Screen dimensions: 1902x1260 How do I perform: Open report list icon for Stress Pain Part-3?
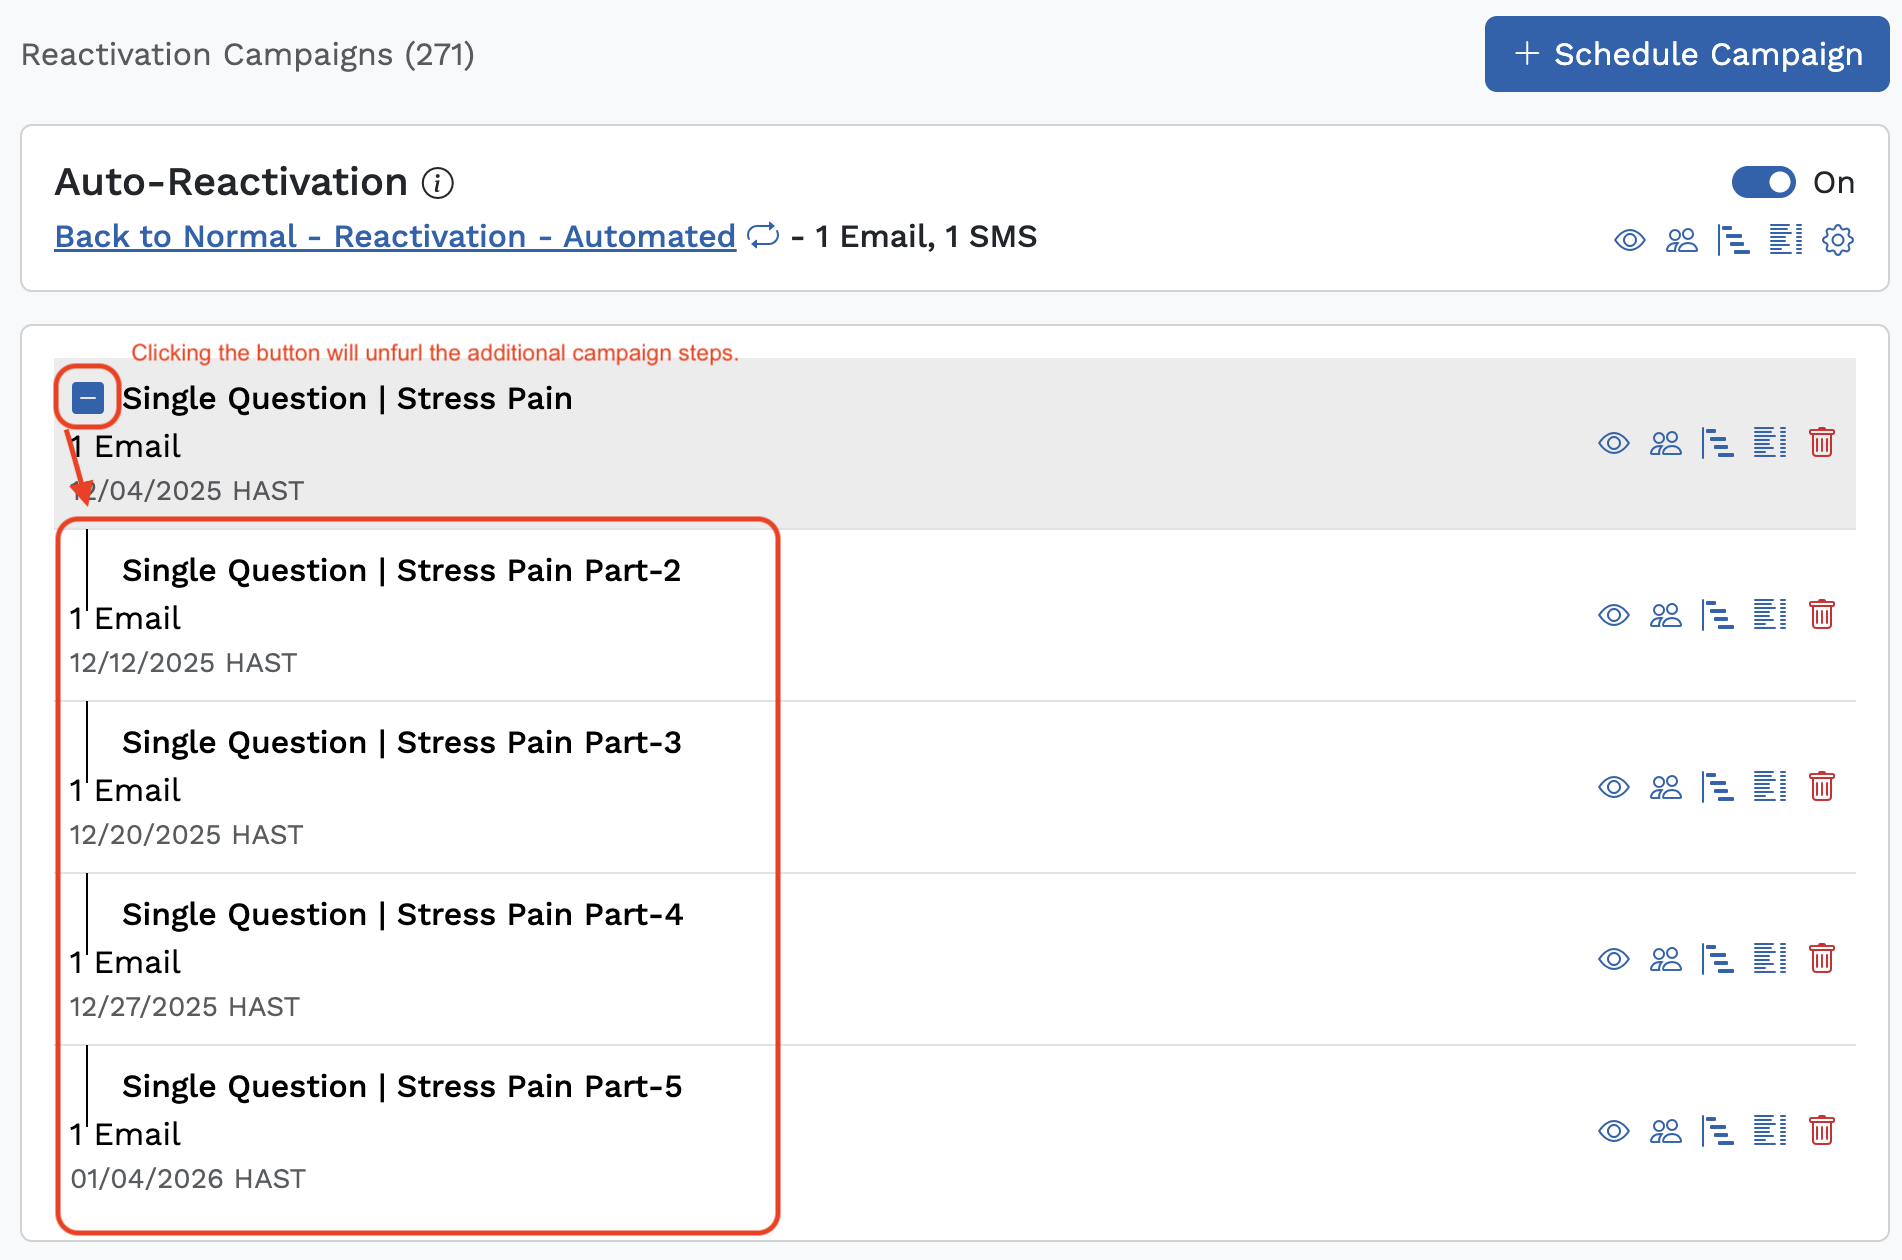pos(1770,787)
